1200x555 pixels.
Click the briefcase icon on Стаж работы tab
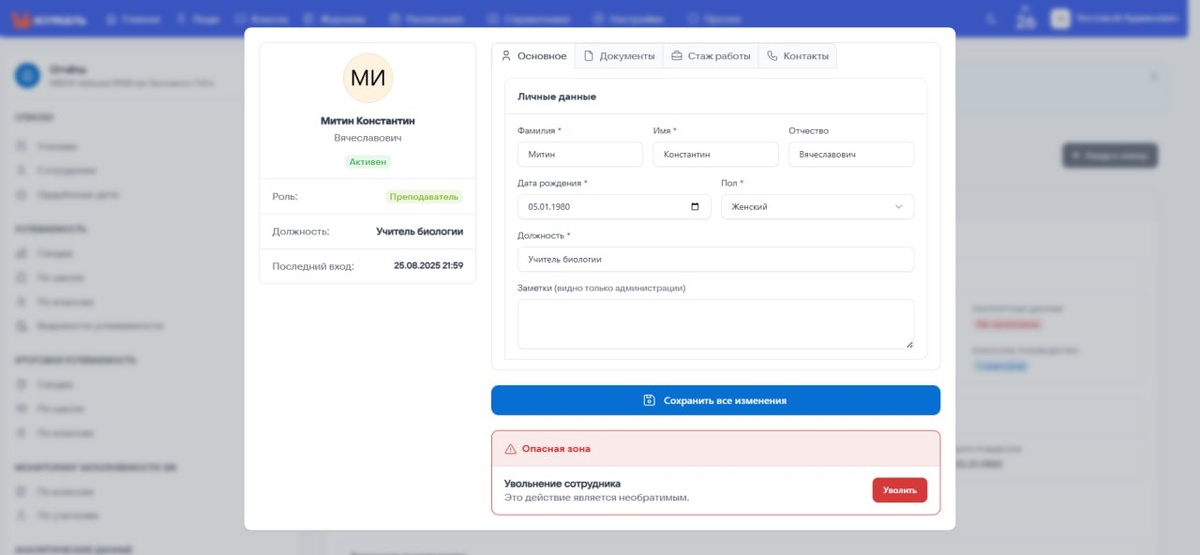677,56
